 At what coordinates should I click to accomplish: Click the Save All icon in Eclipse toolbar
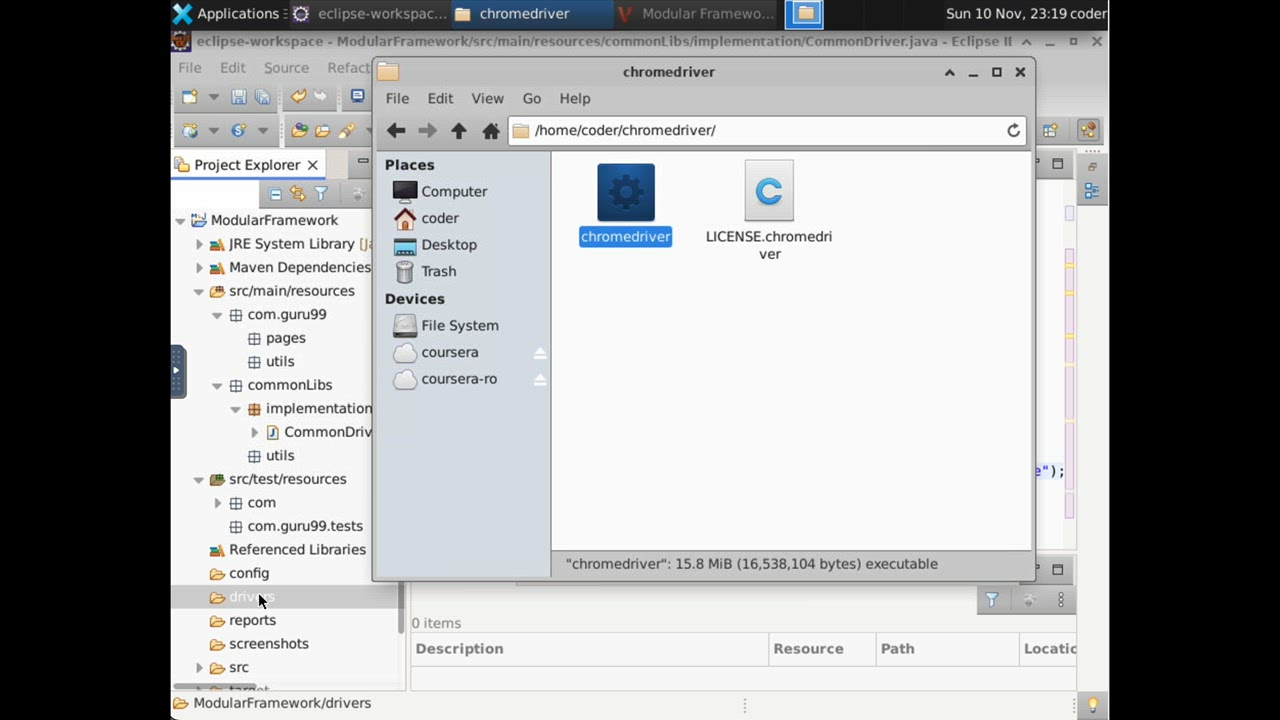point(262,97)
